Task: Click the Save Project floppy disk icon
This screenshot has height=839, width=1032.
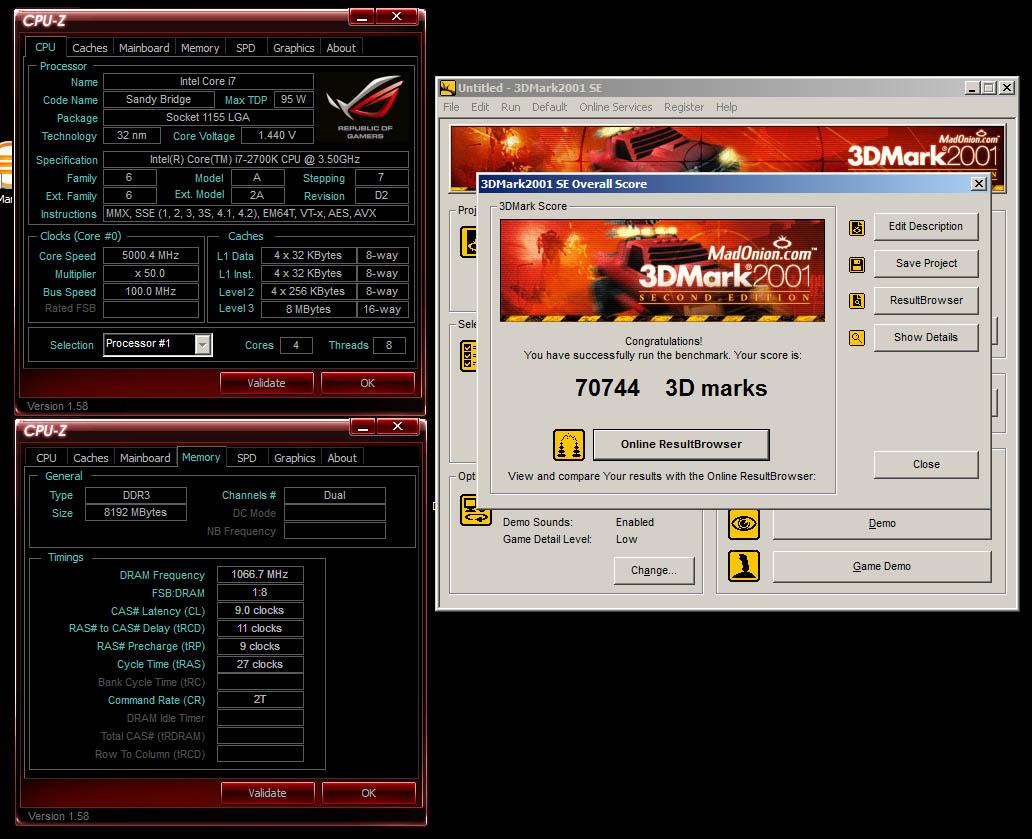Action: (x=856, y=265)
